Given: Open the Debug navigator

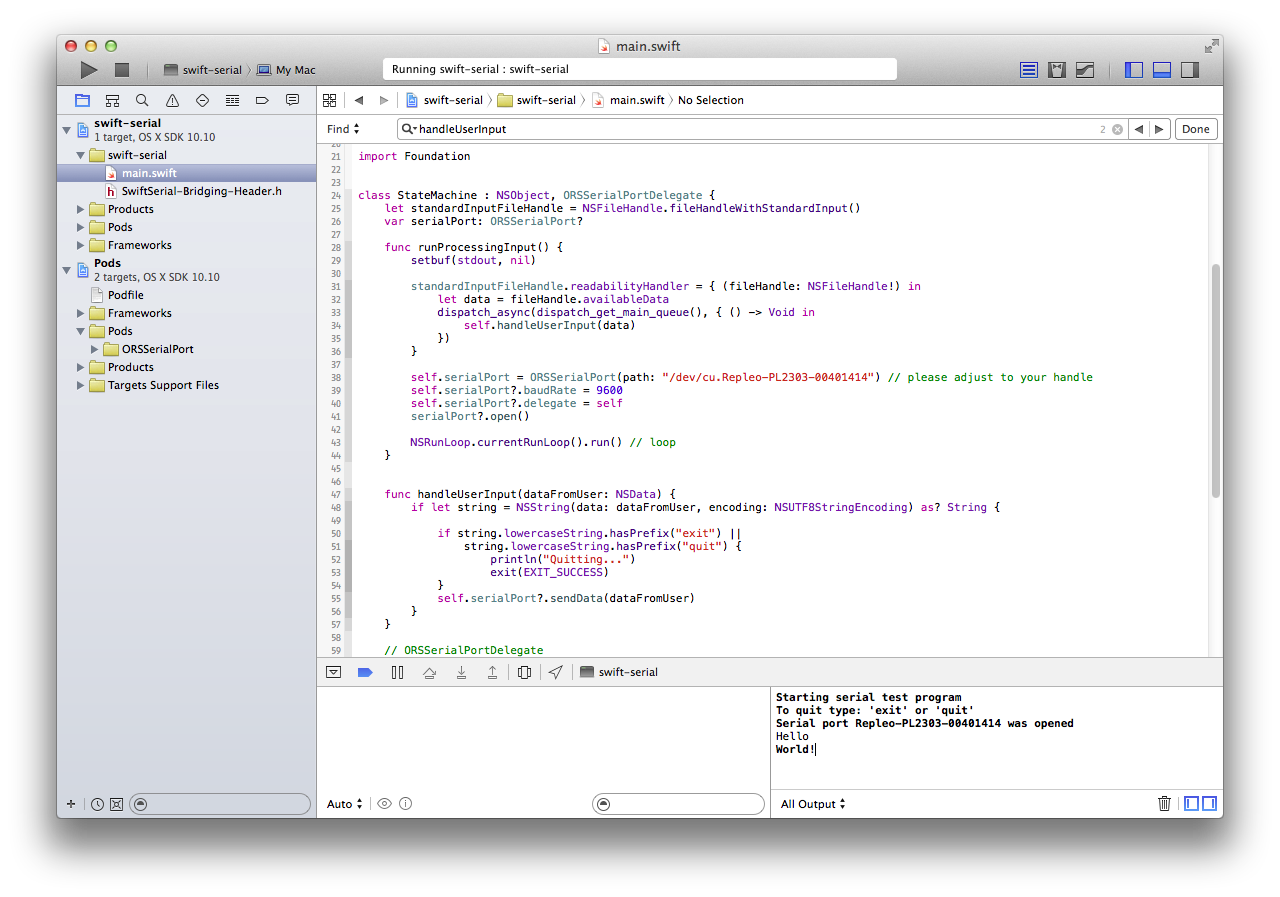Looking at the screenshot, I should point(232,100).
